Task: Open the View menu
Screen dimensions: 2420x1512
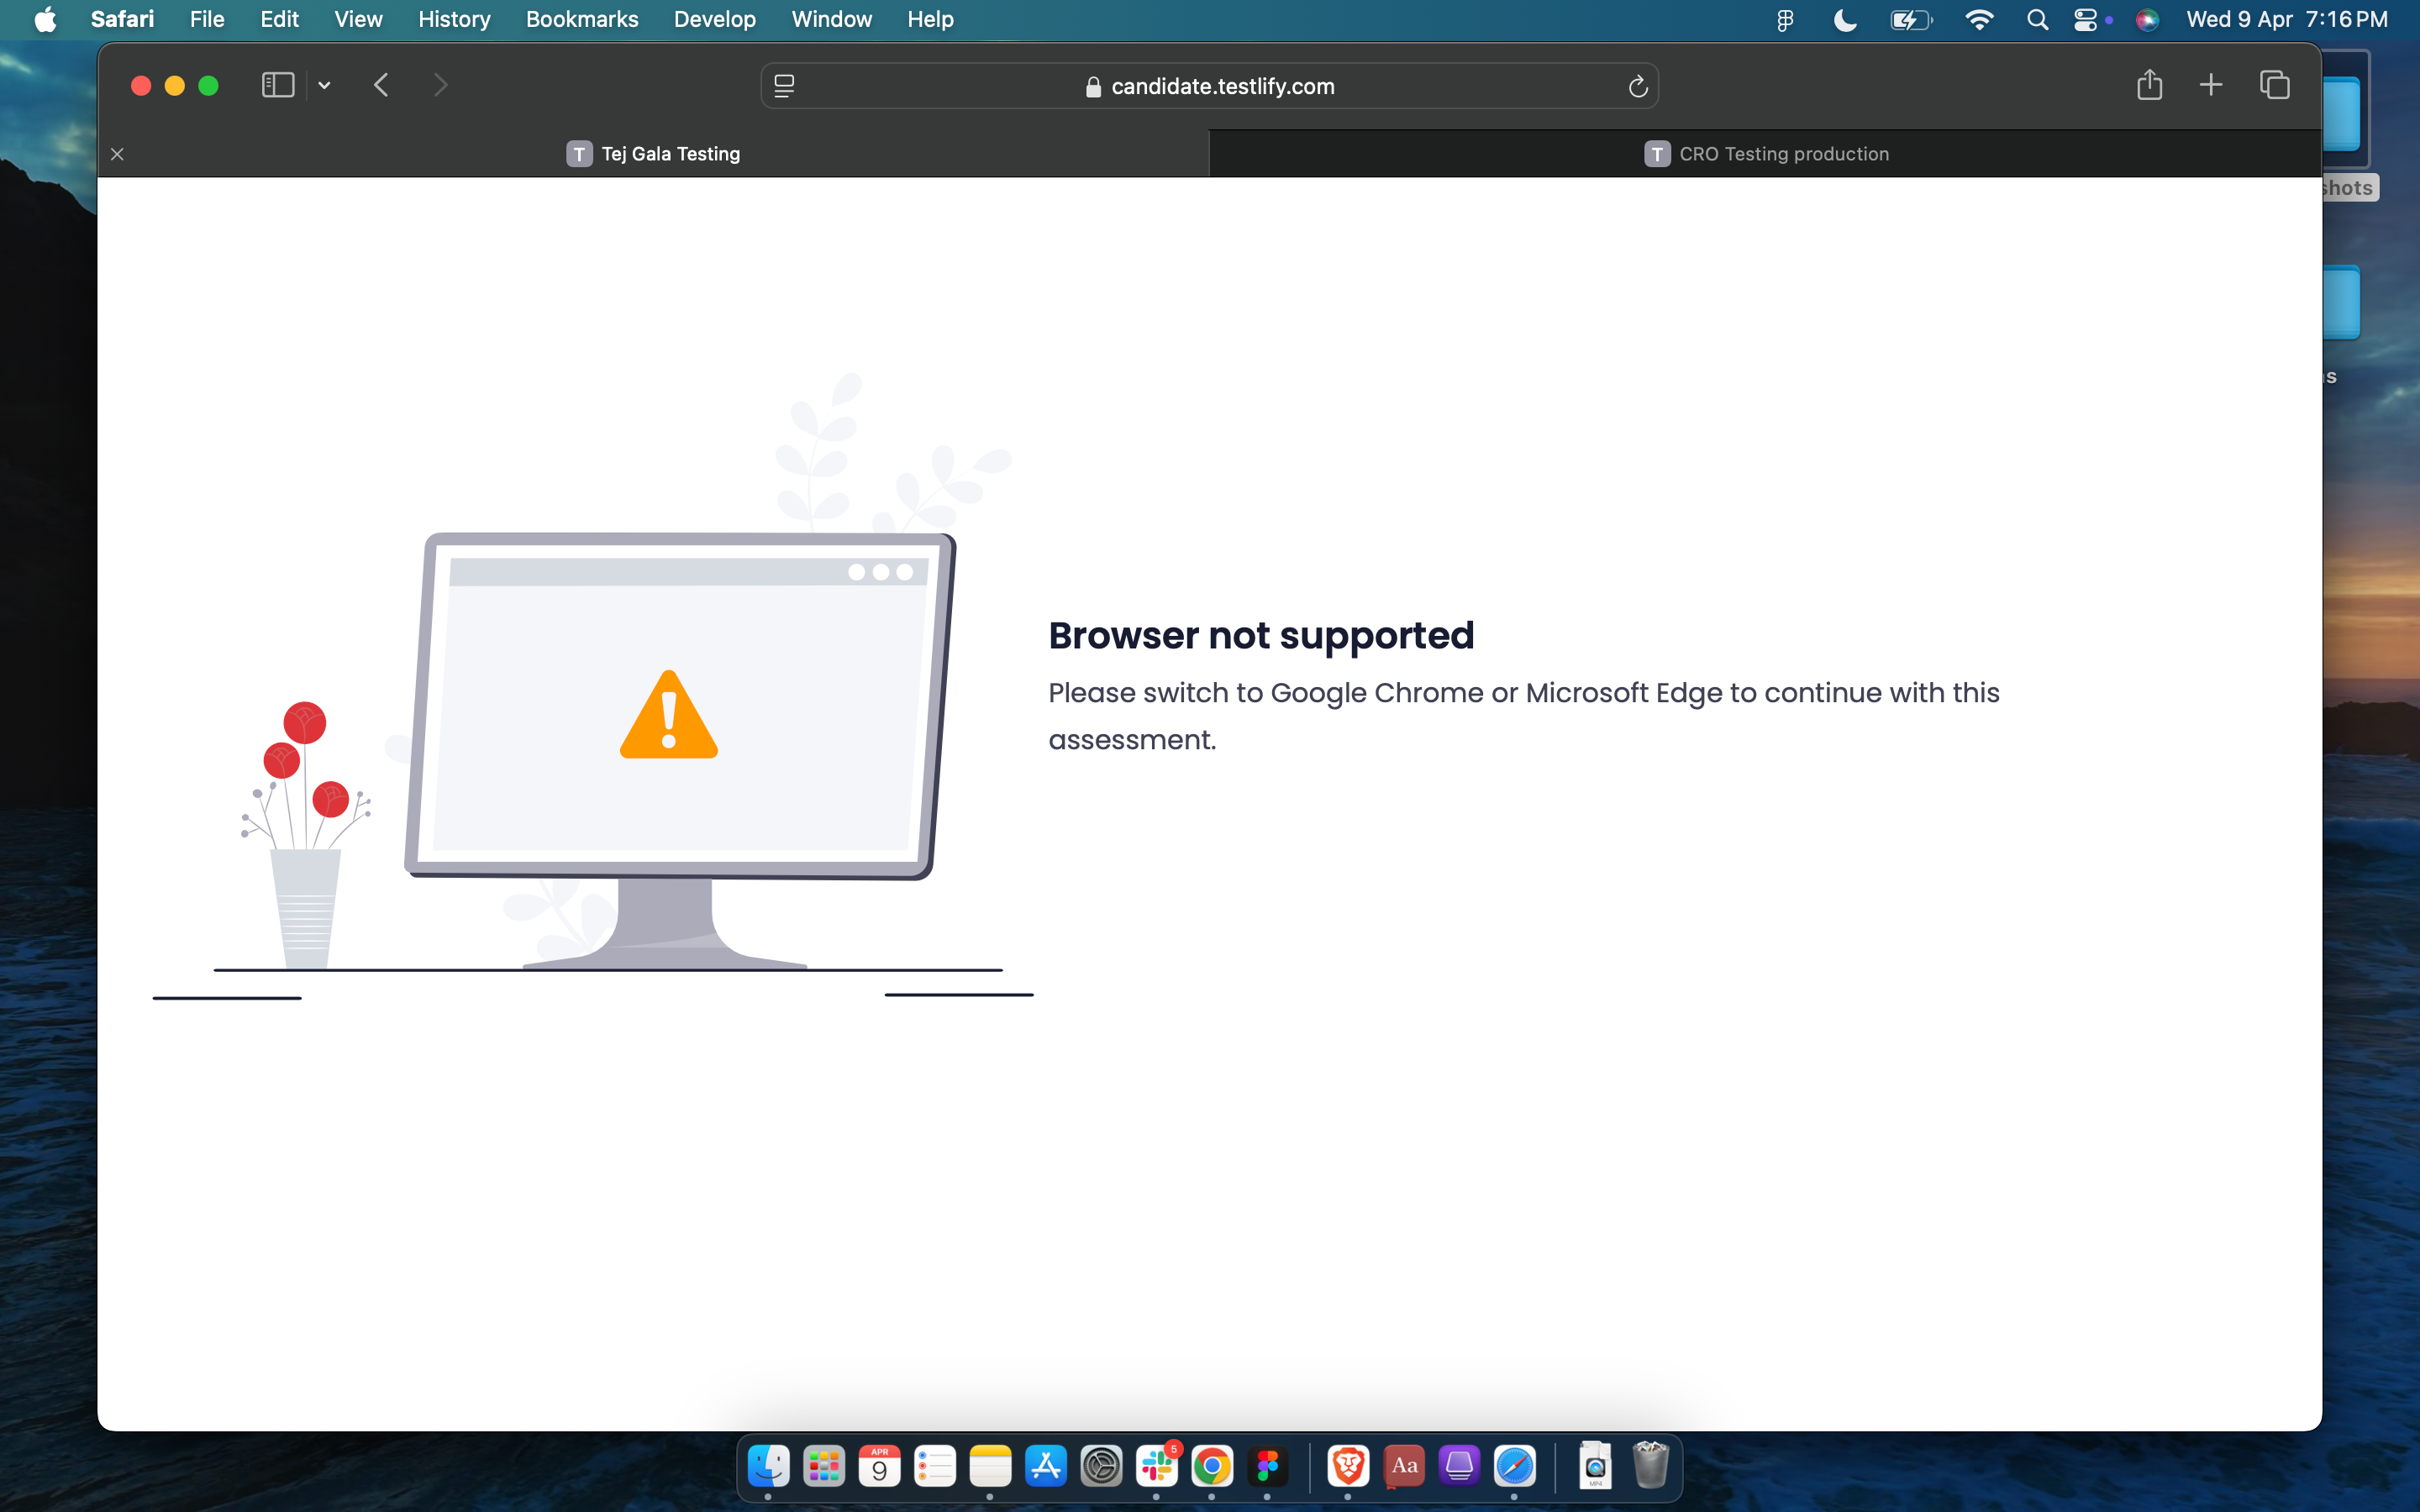Action: 358,19
